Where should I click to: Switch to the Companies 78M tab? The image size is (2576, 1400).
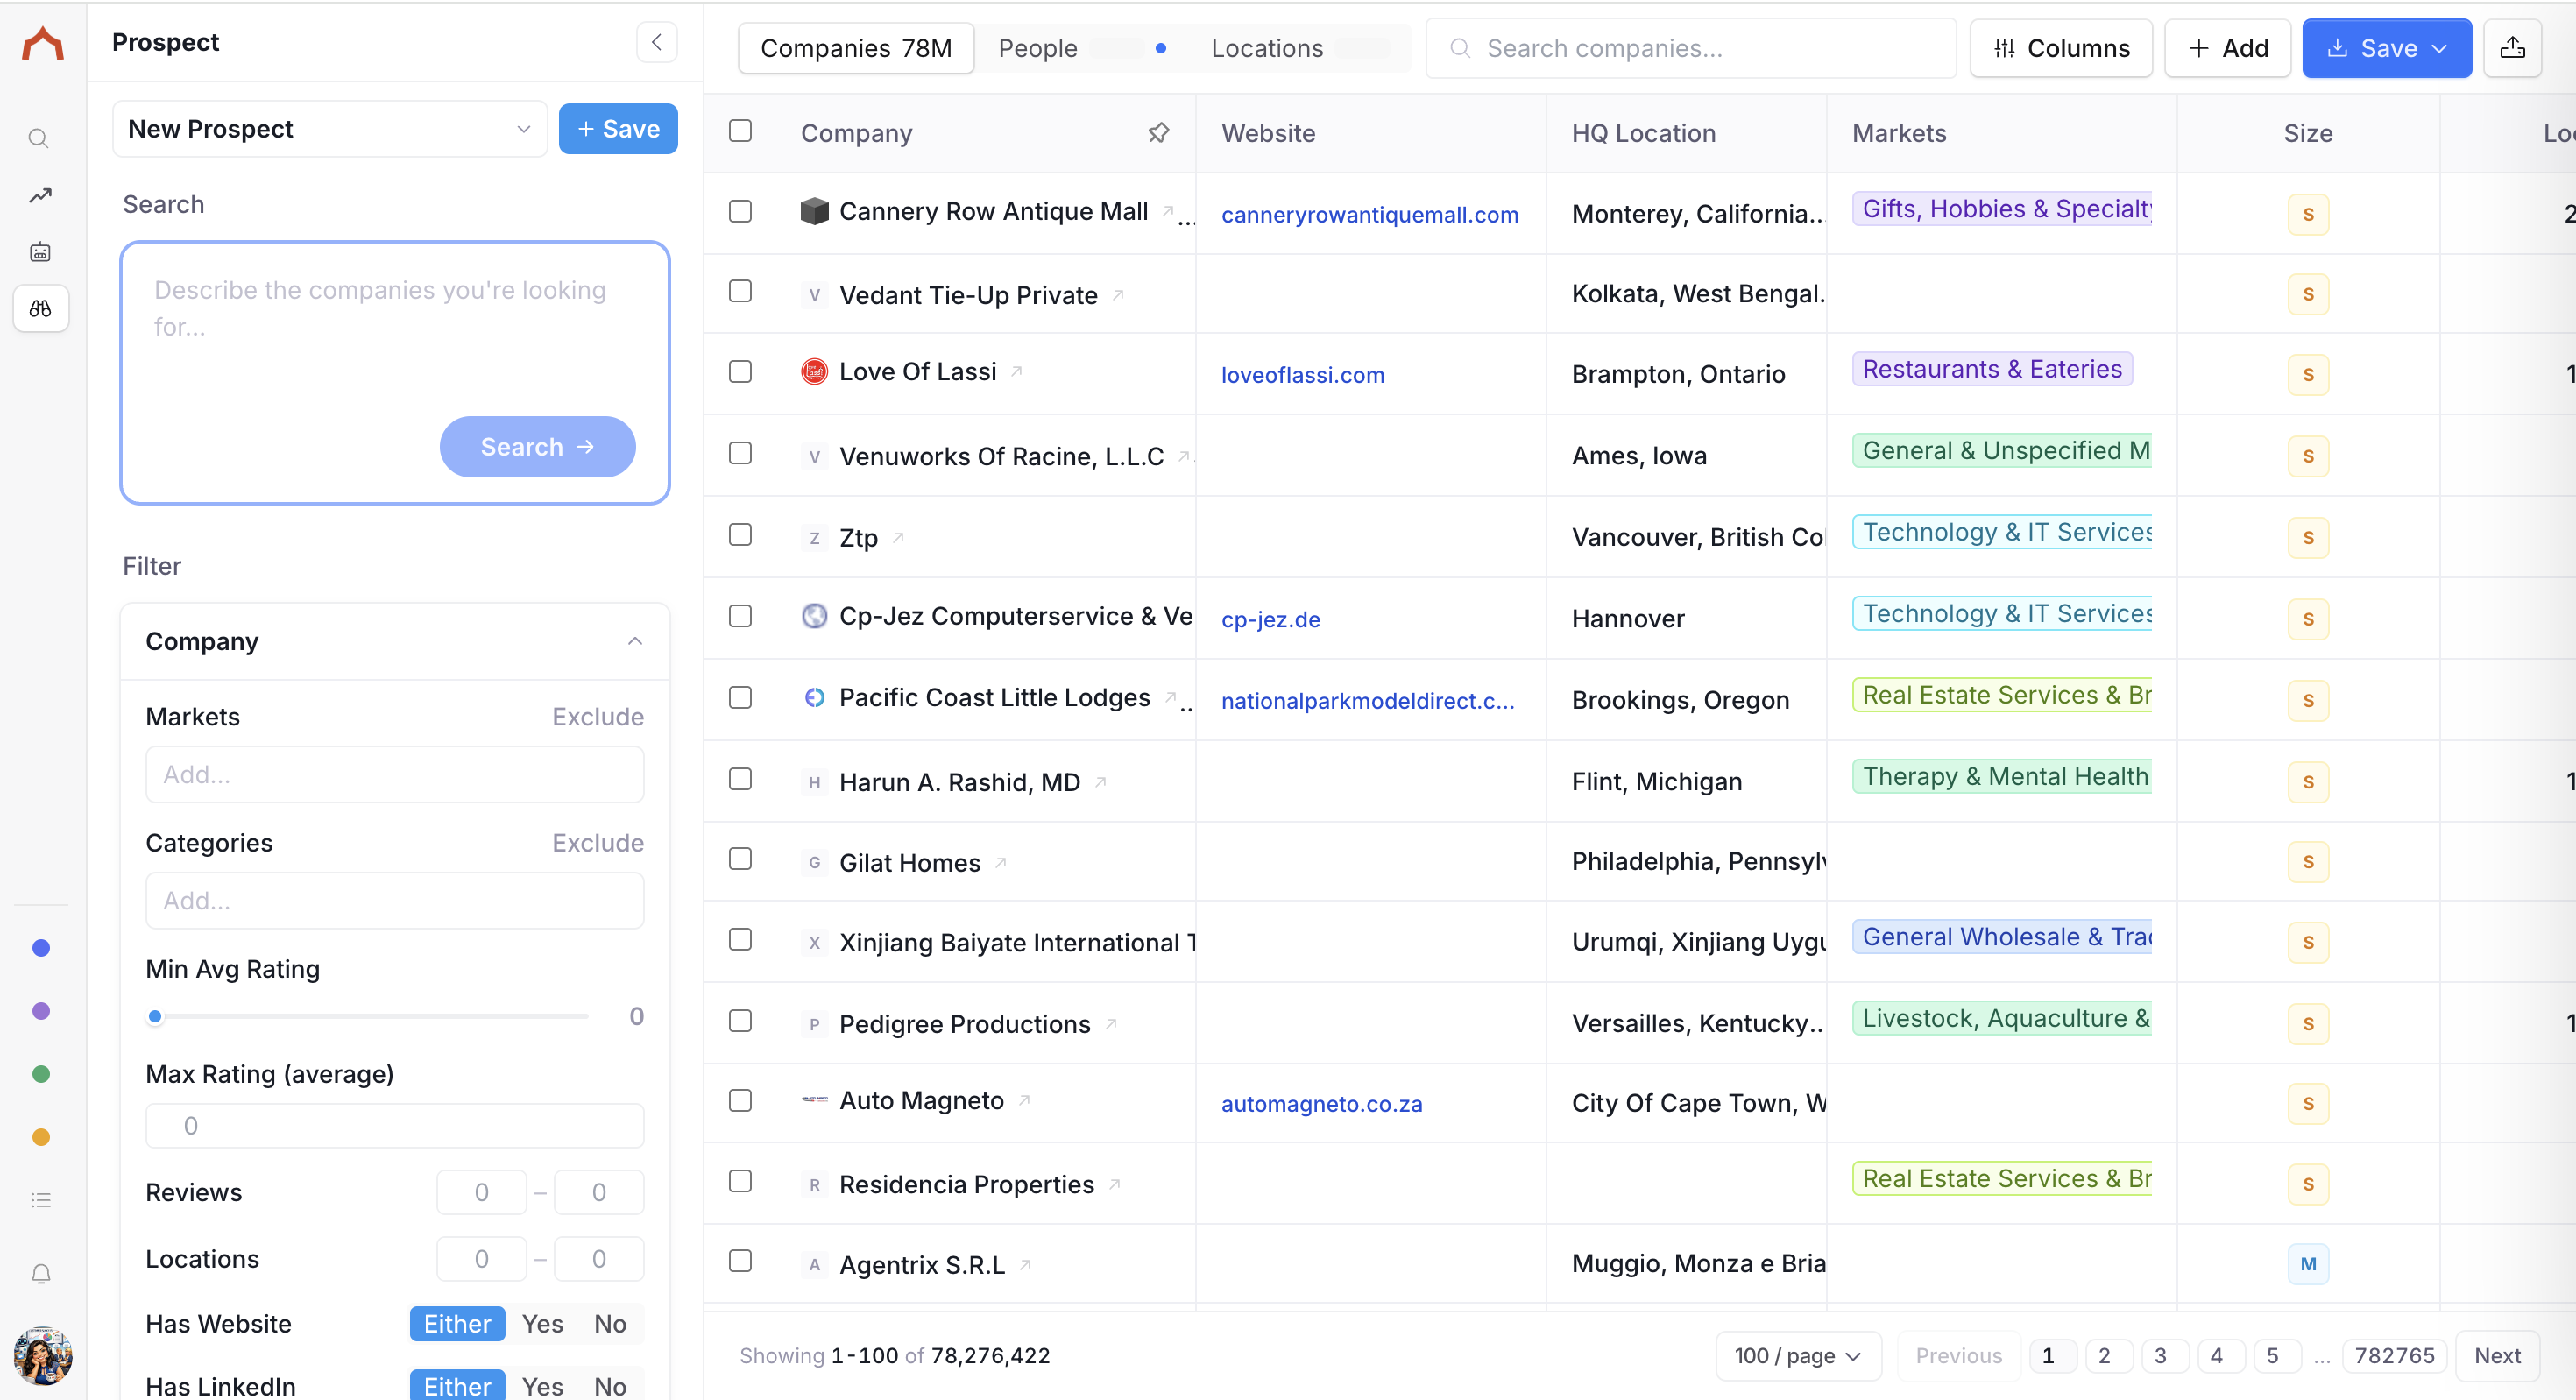[856, 48]
